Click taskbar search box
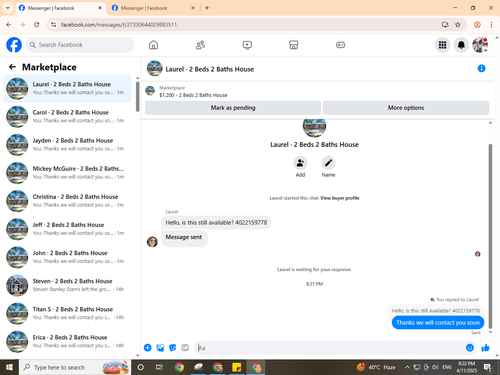Screen dimensions: 500x375 75,367
